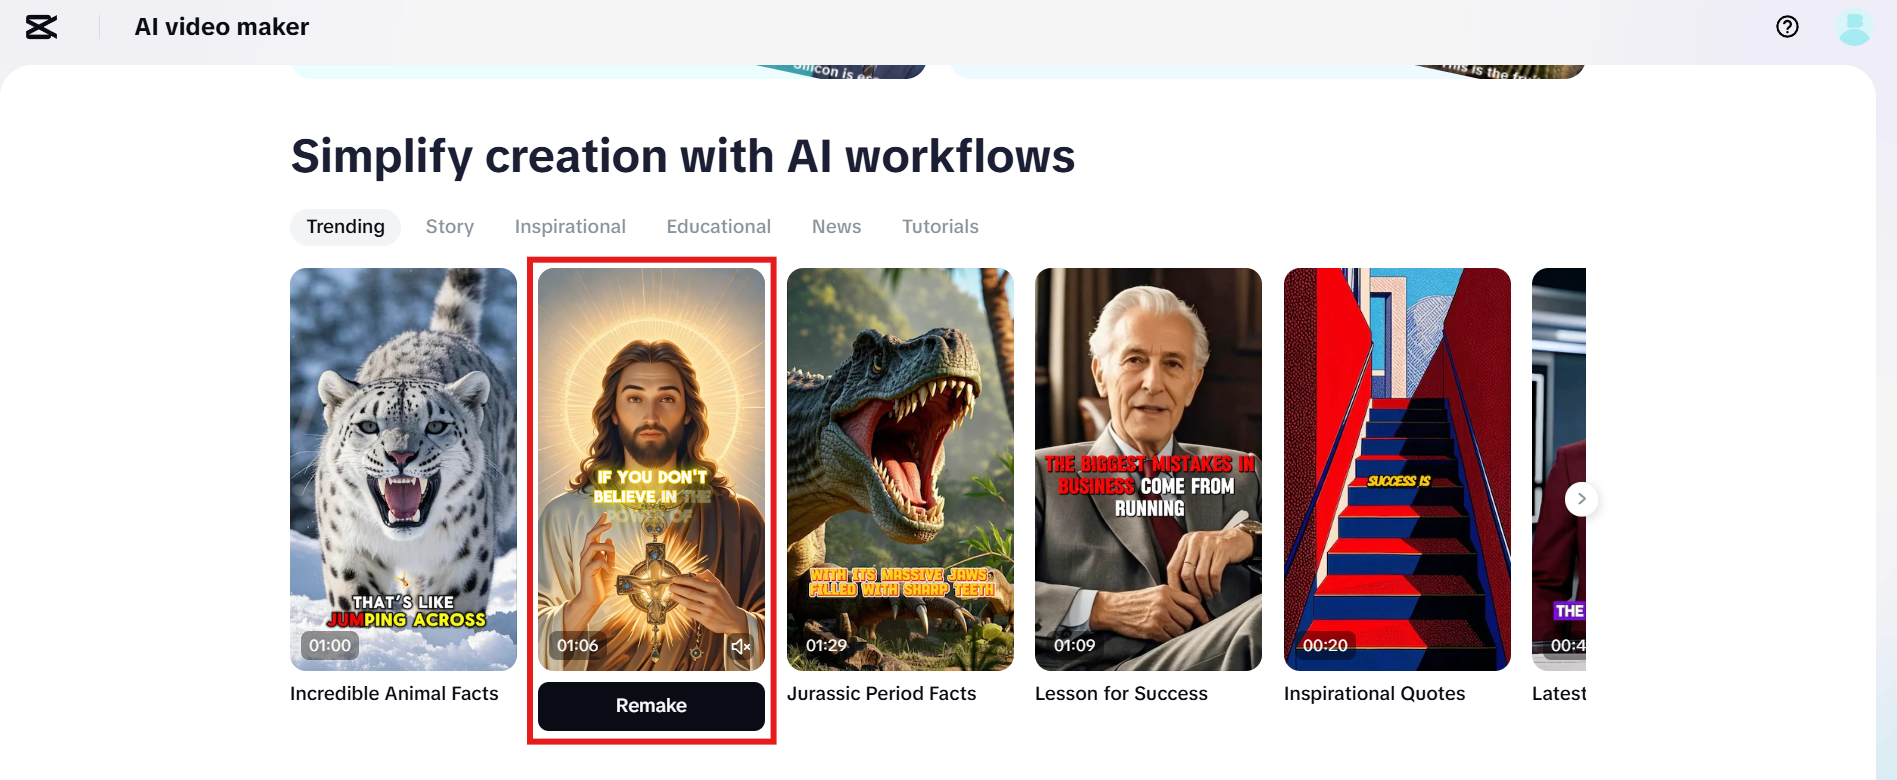Open the help question mark icon
The height and width of the screenshot is (780, 1897).
click(x=1787, y=27)
